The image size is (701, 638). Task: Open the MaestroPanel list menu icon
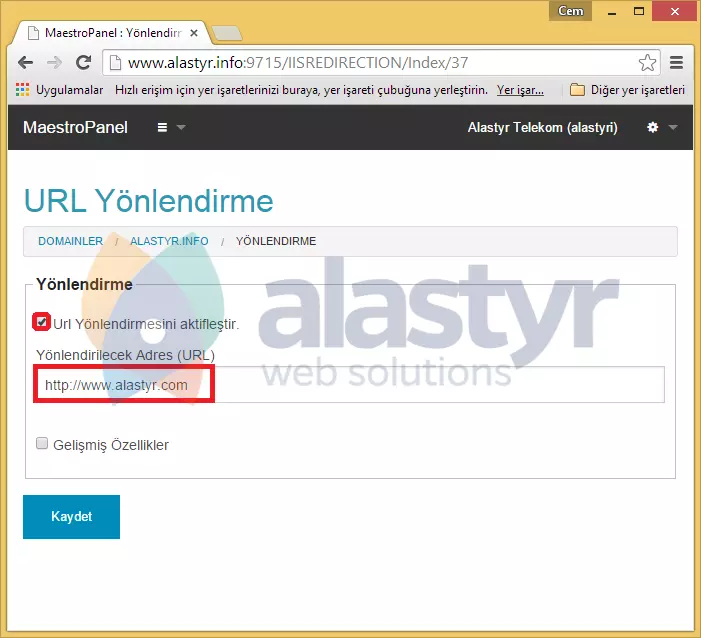tap(162, 127)
